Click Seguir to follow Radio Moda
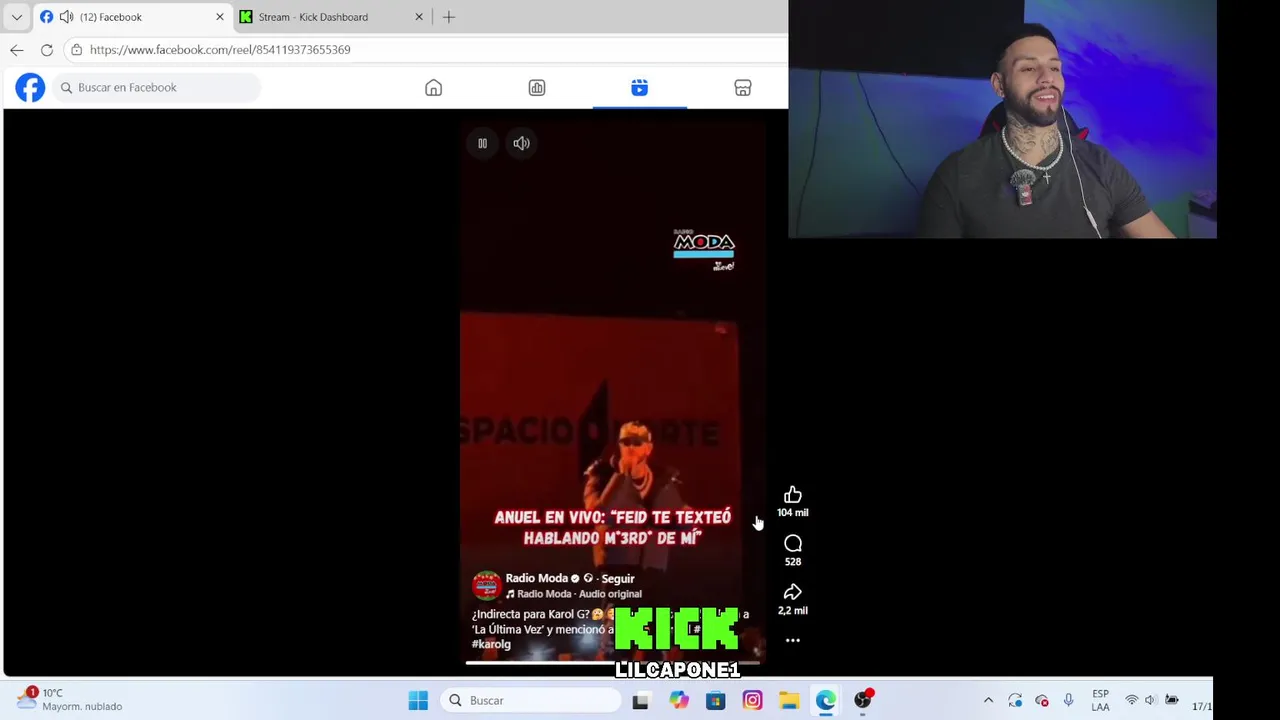The width and height of the screenshot is (1280, 720). click(x=618, y=578)
